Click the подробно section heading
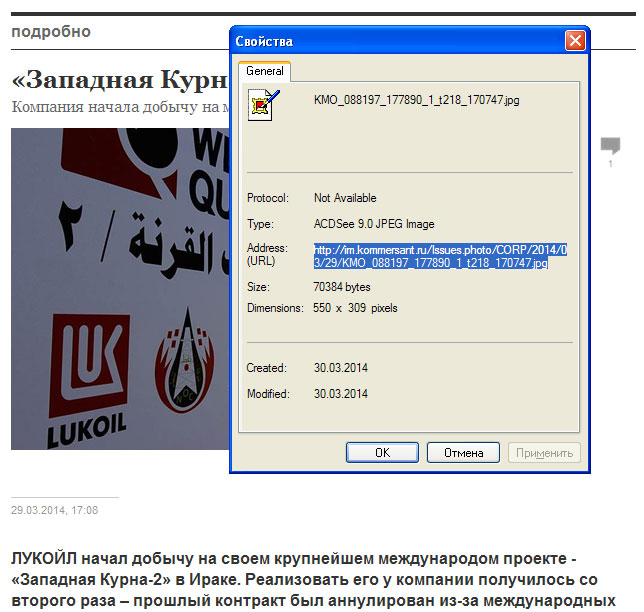 (x=51, y=32)
